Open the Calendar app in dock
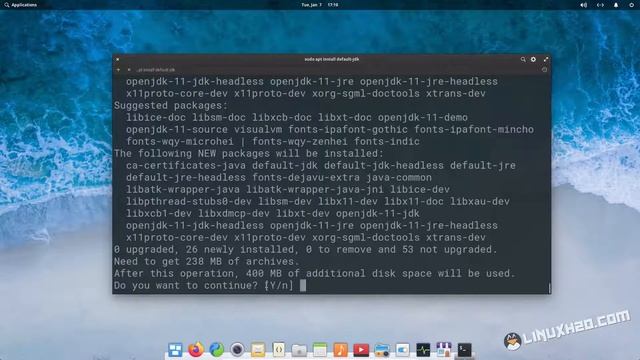The width and height of the screenshot is (640, 360). pos(320,350)
